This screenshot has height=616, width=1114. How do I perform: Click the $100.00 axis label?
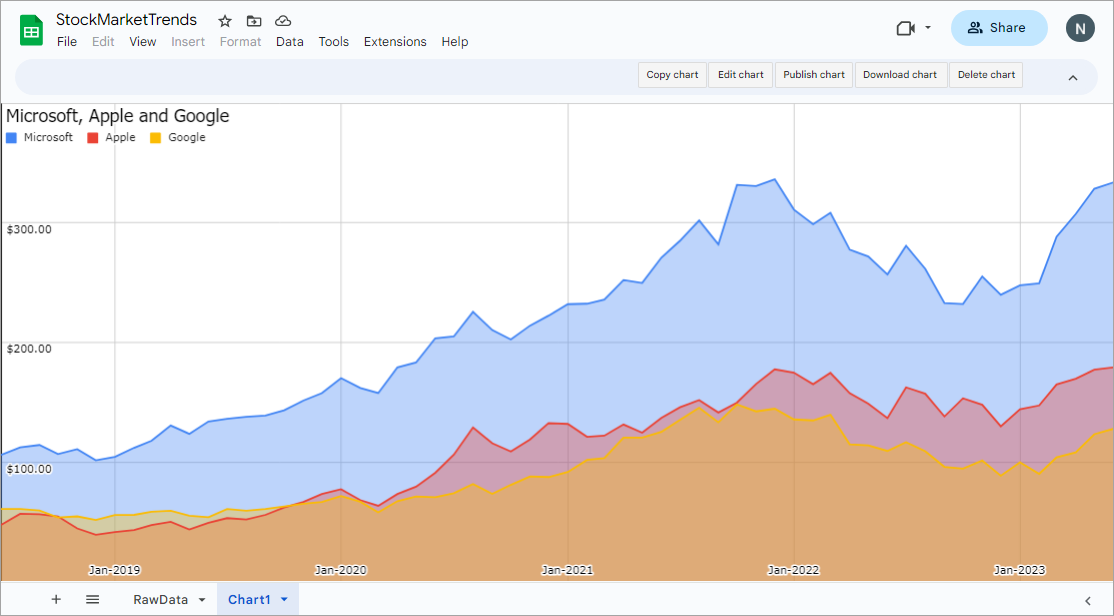click(29, 469)
